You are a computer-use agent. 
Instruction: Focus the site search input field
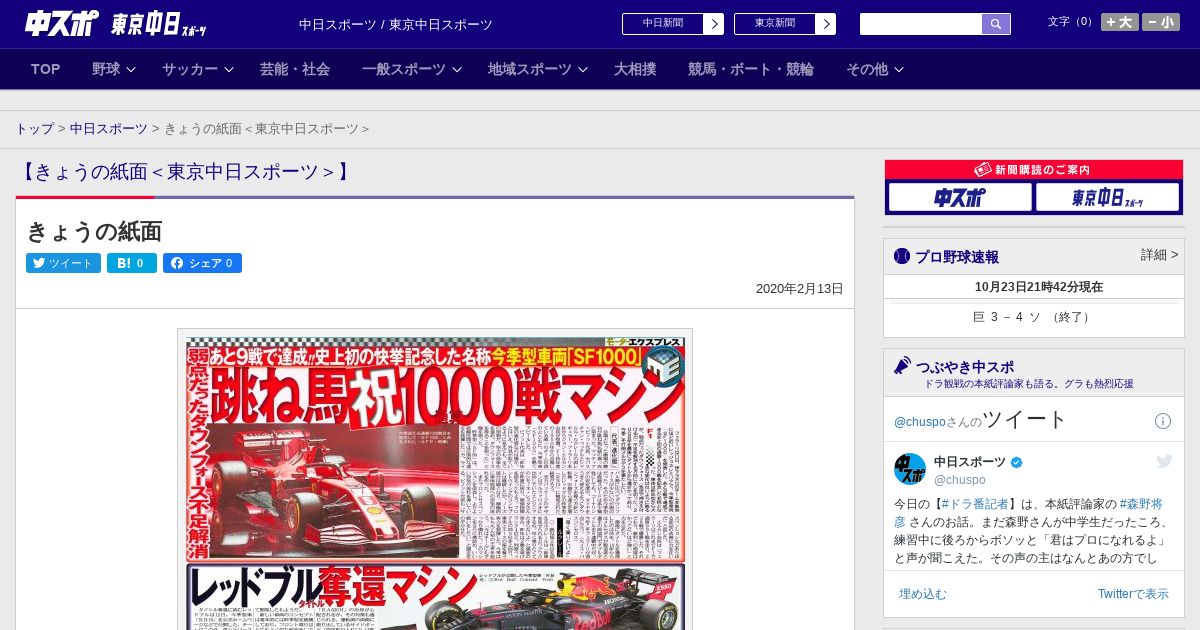tap(921, 24)
